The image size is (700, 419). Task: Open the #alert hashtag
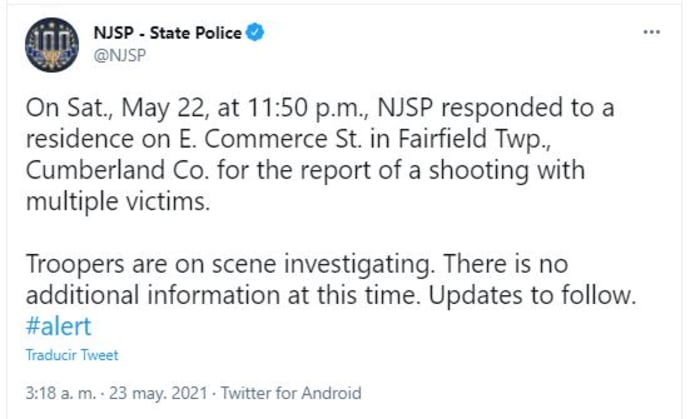point(60,326)
